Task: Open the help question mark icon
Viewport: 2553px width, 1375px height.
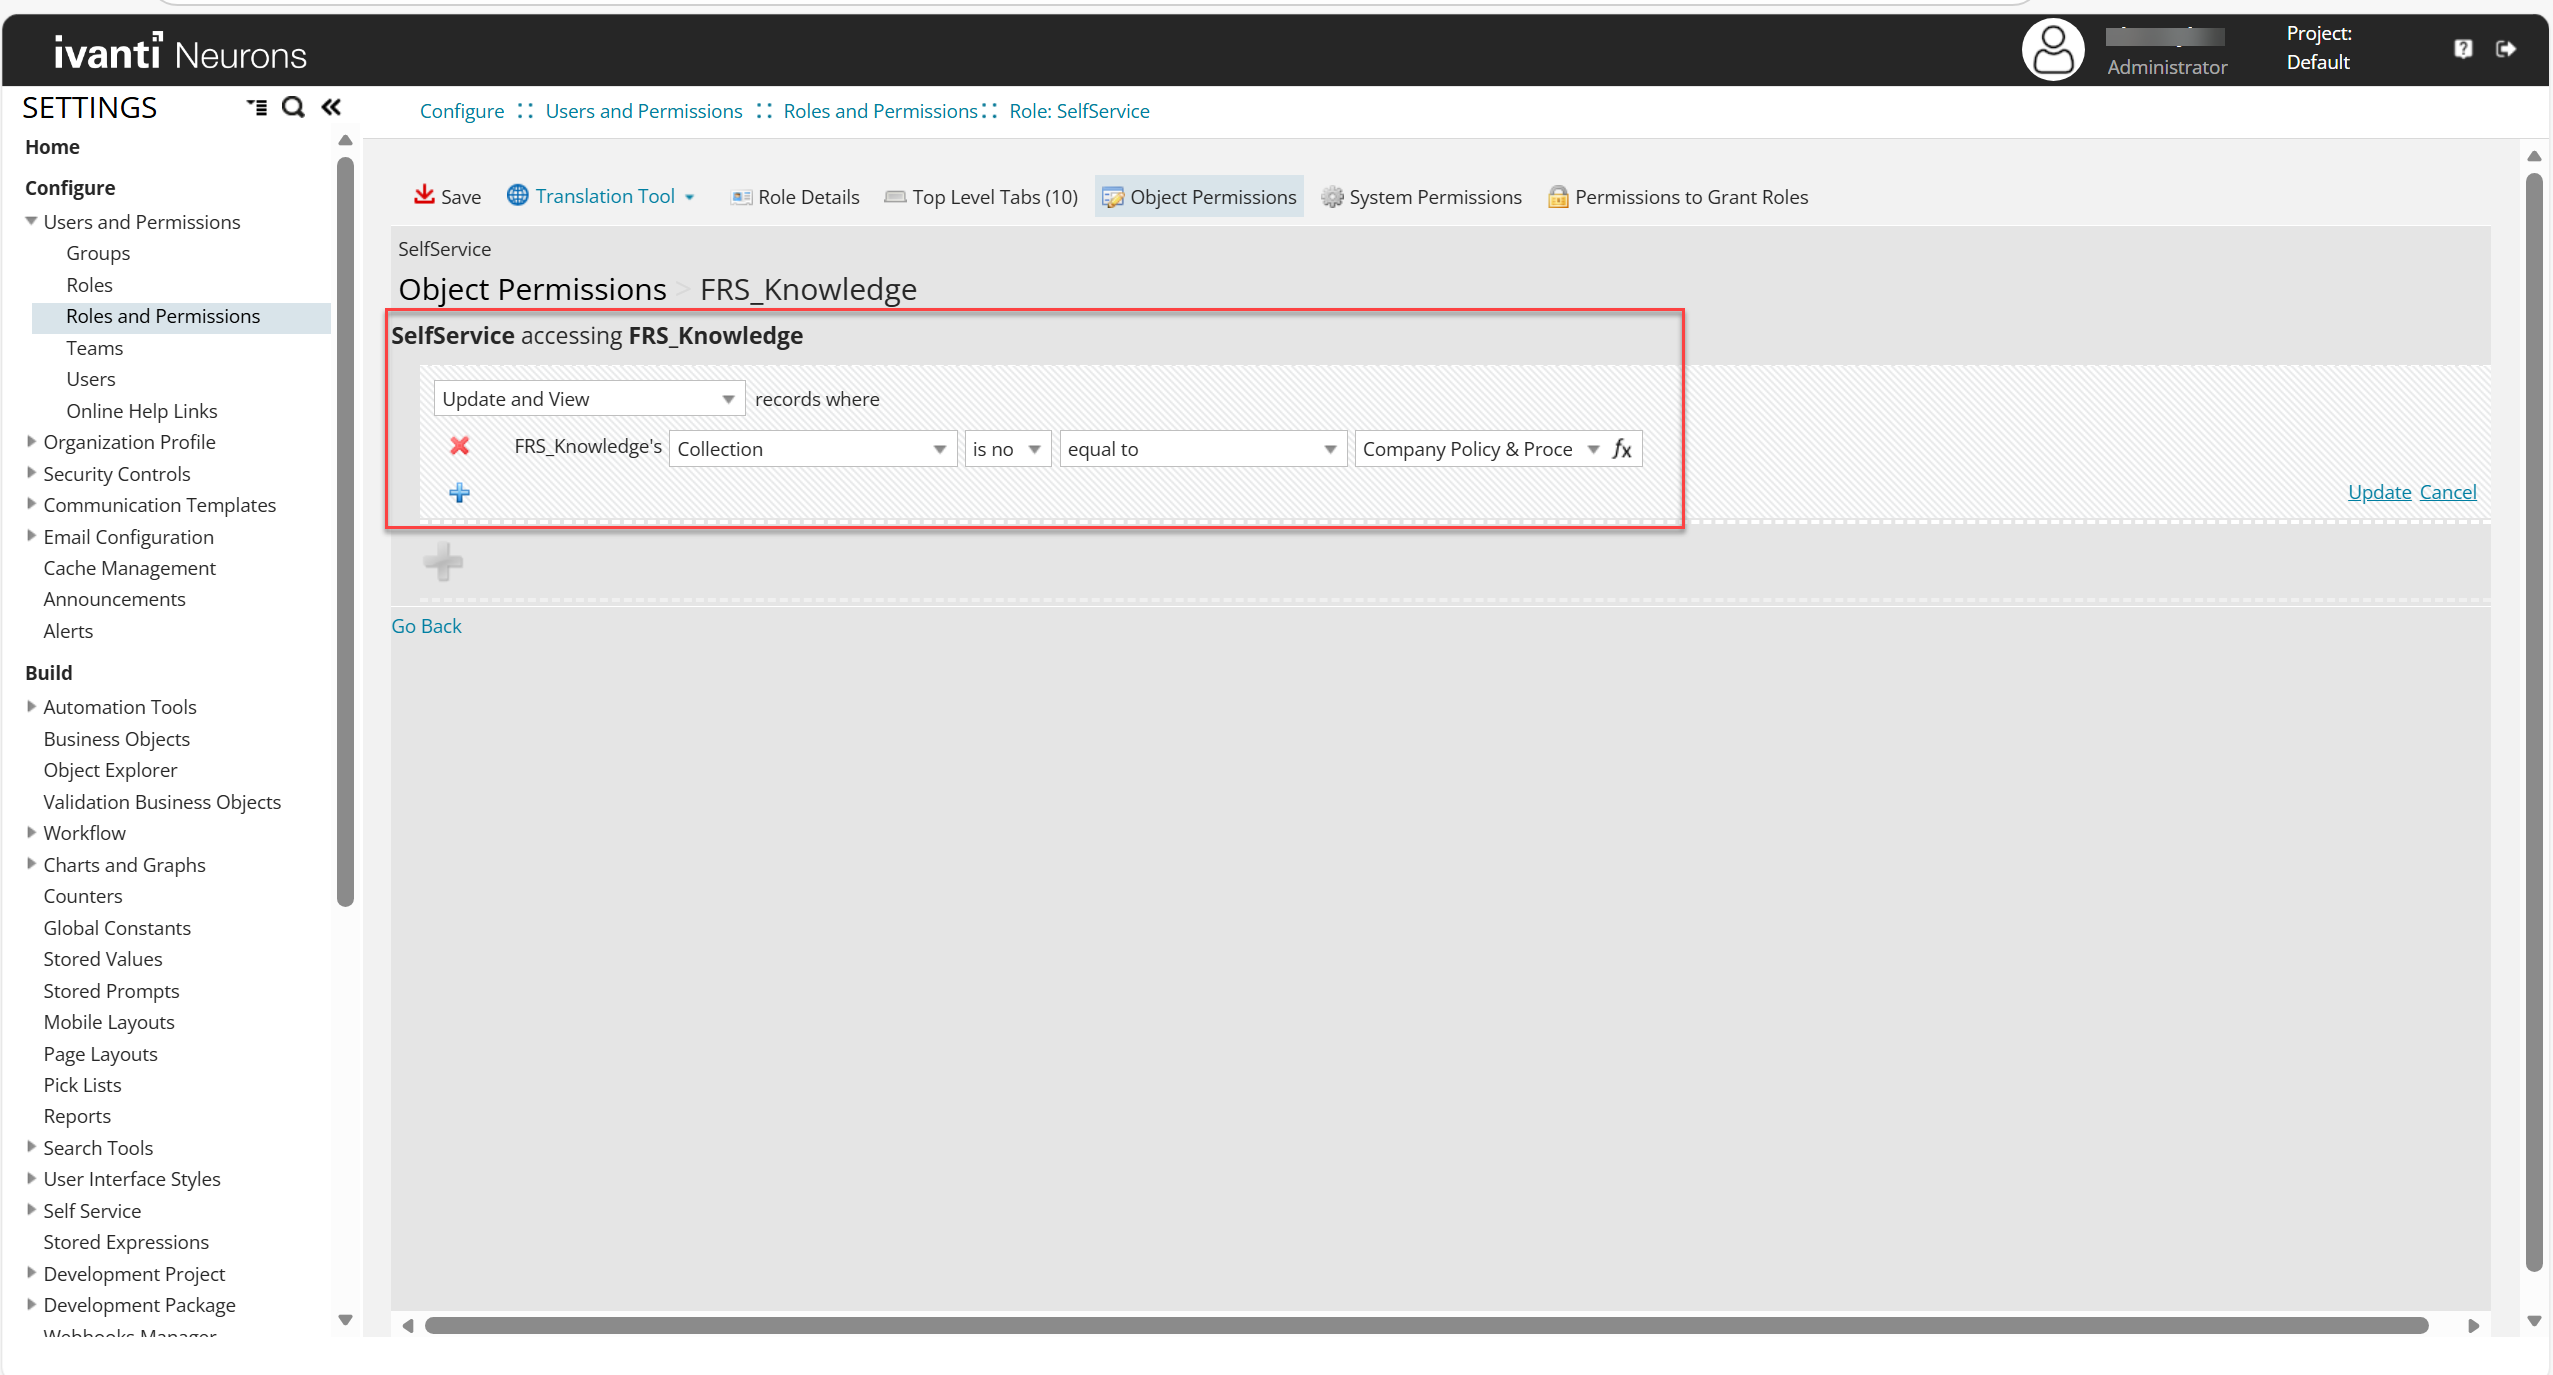Action: pos(2463,49)
